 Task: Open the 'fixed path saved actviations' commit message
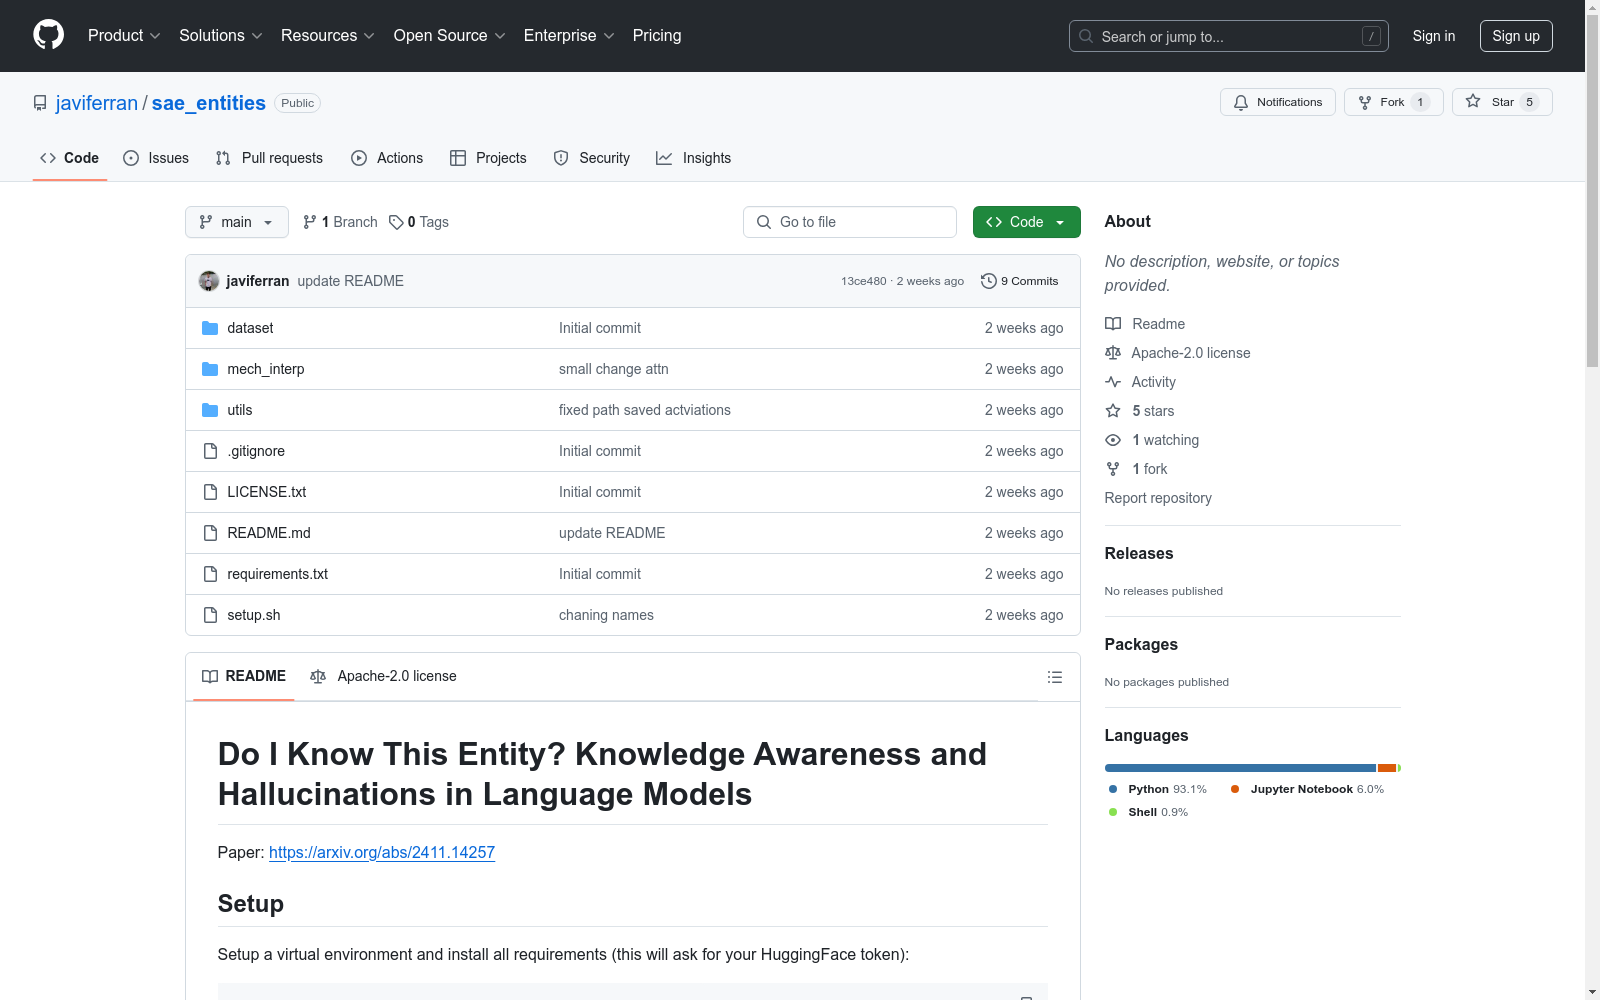coord(645,410)
